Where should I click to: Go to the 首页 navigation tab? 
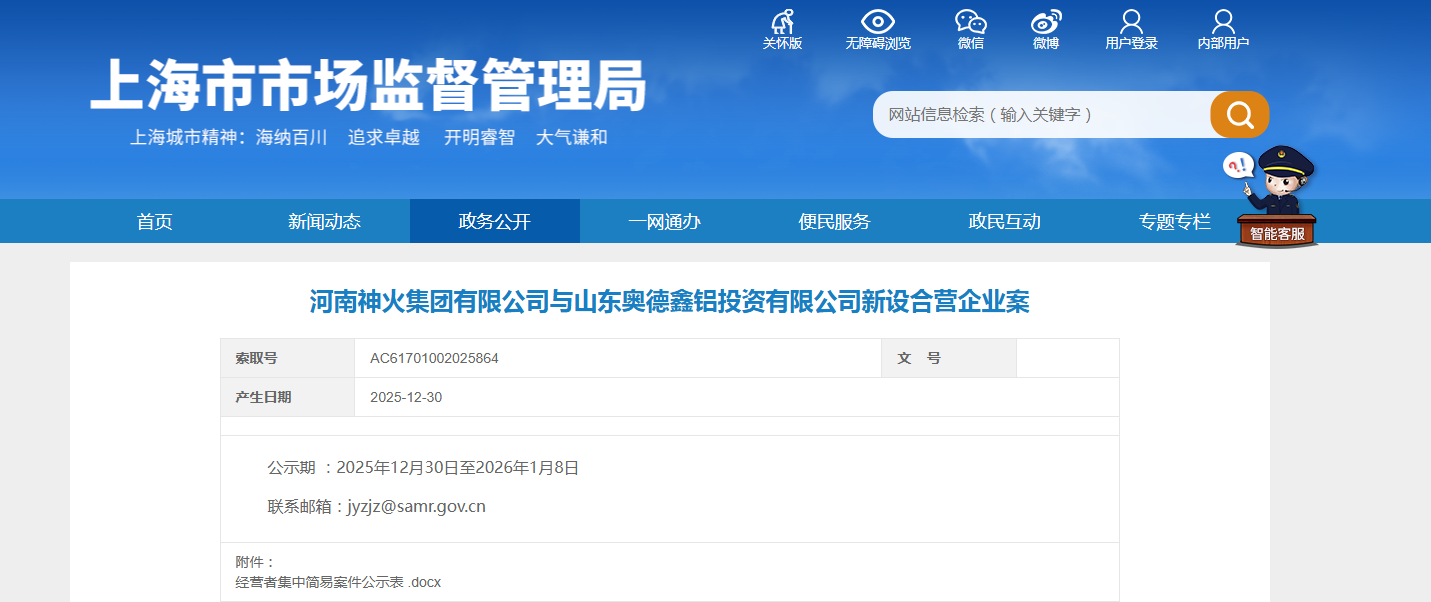coord(155,222)
